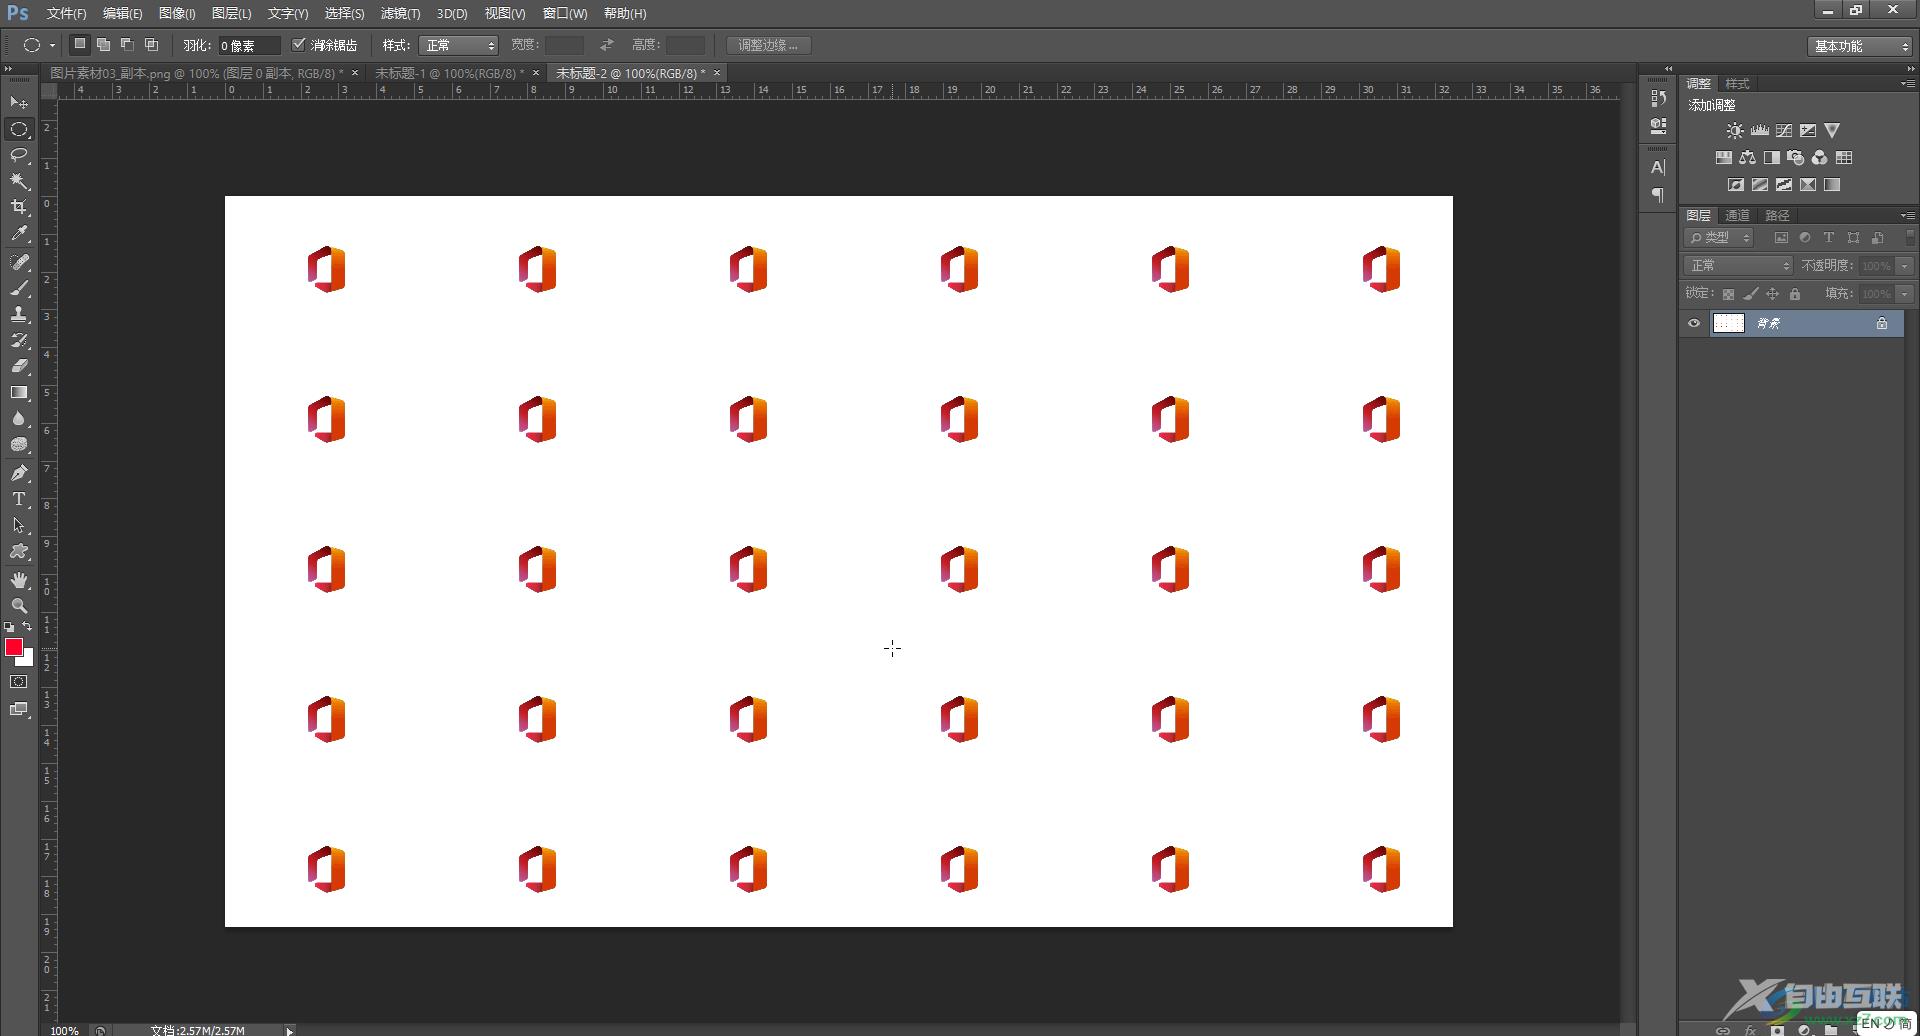Choose New Selection mode button
The height and width of the screenshot is (1036, 1920).
[x=79, y=44]
